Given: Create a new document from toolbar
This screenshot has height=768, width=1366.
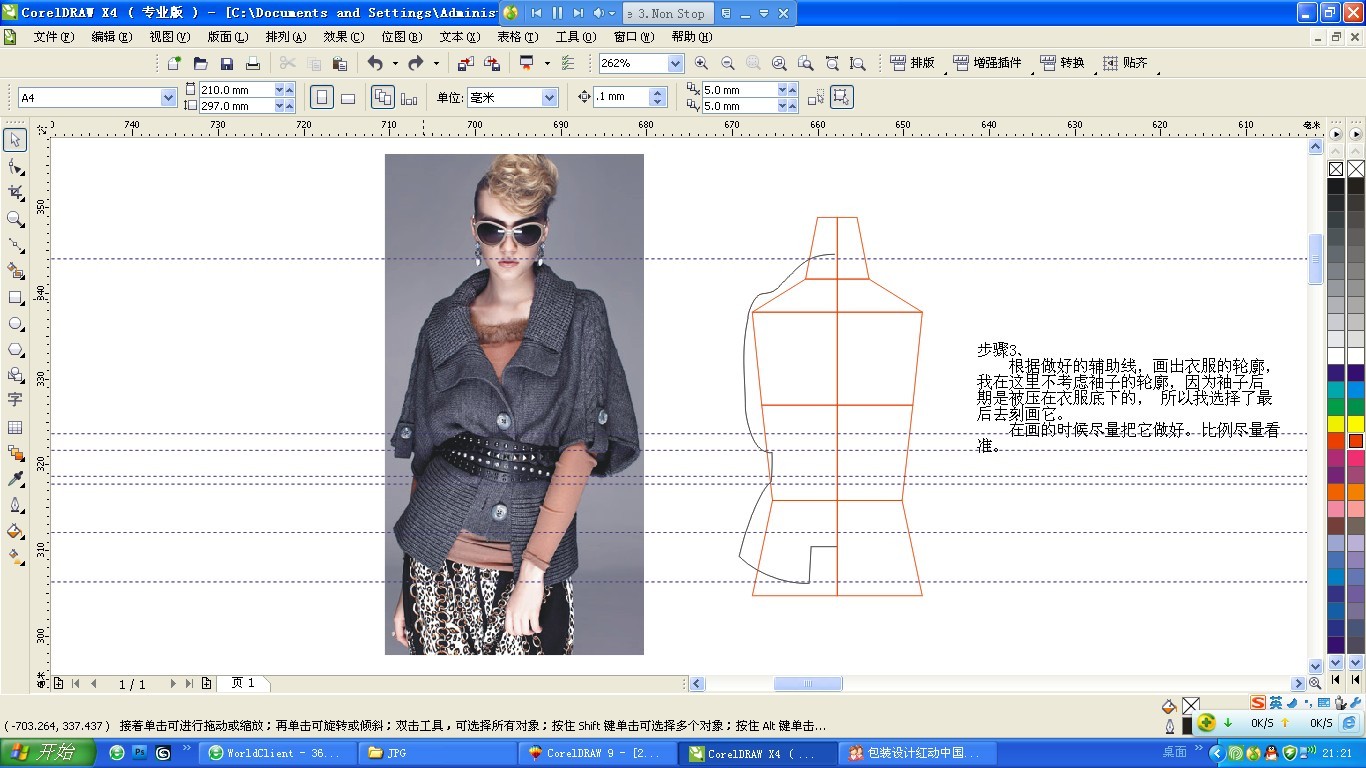Looking at the screenshot, I should pyautogui.click(x=174, y=63).
